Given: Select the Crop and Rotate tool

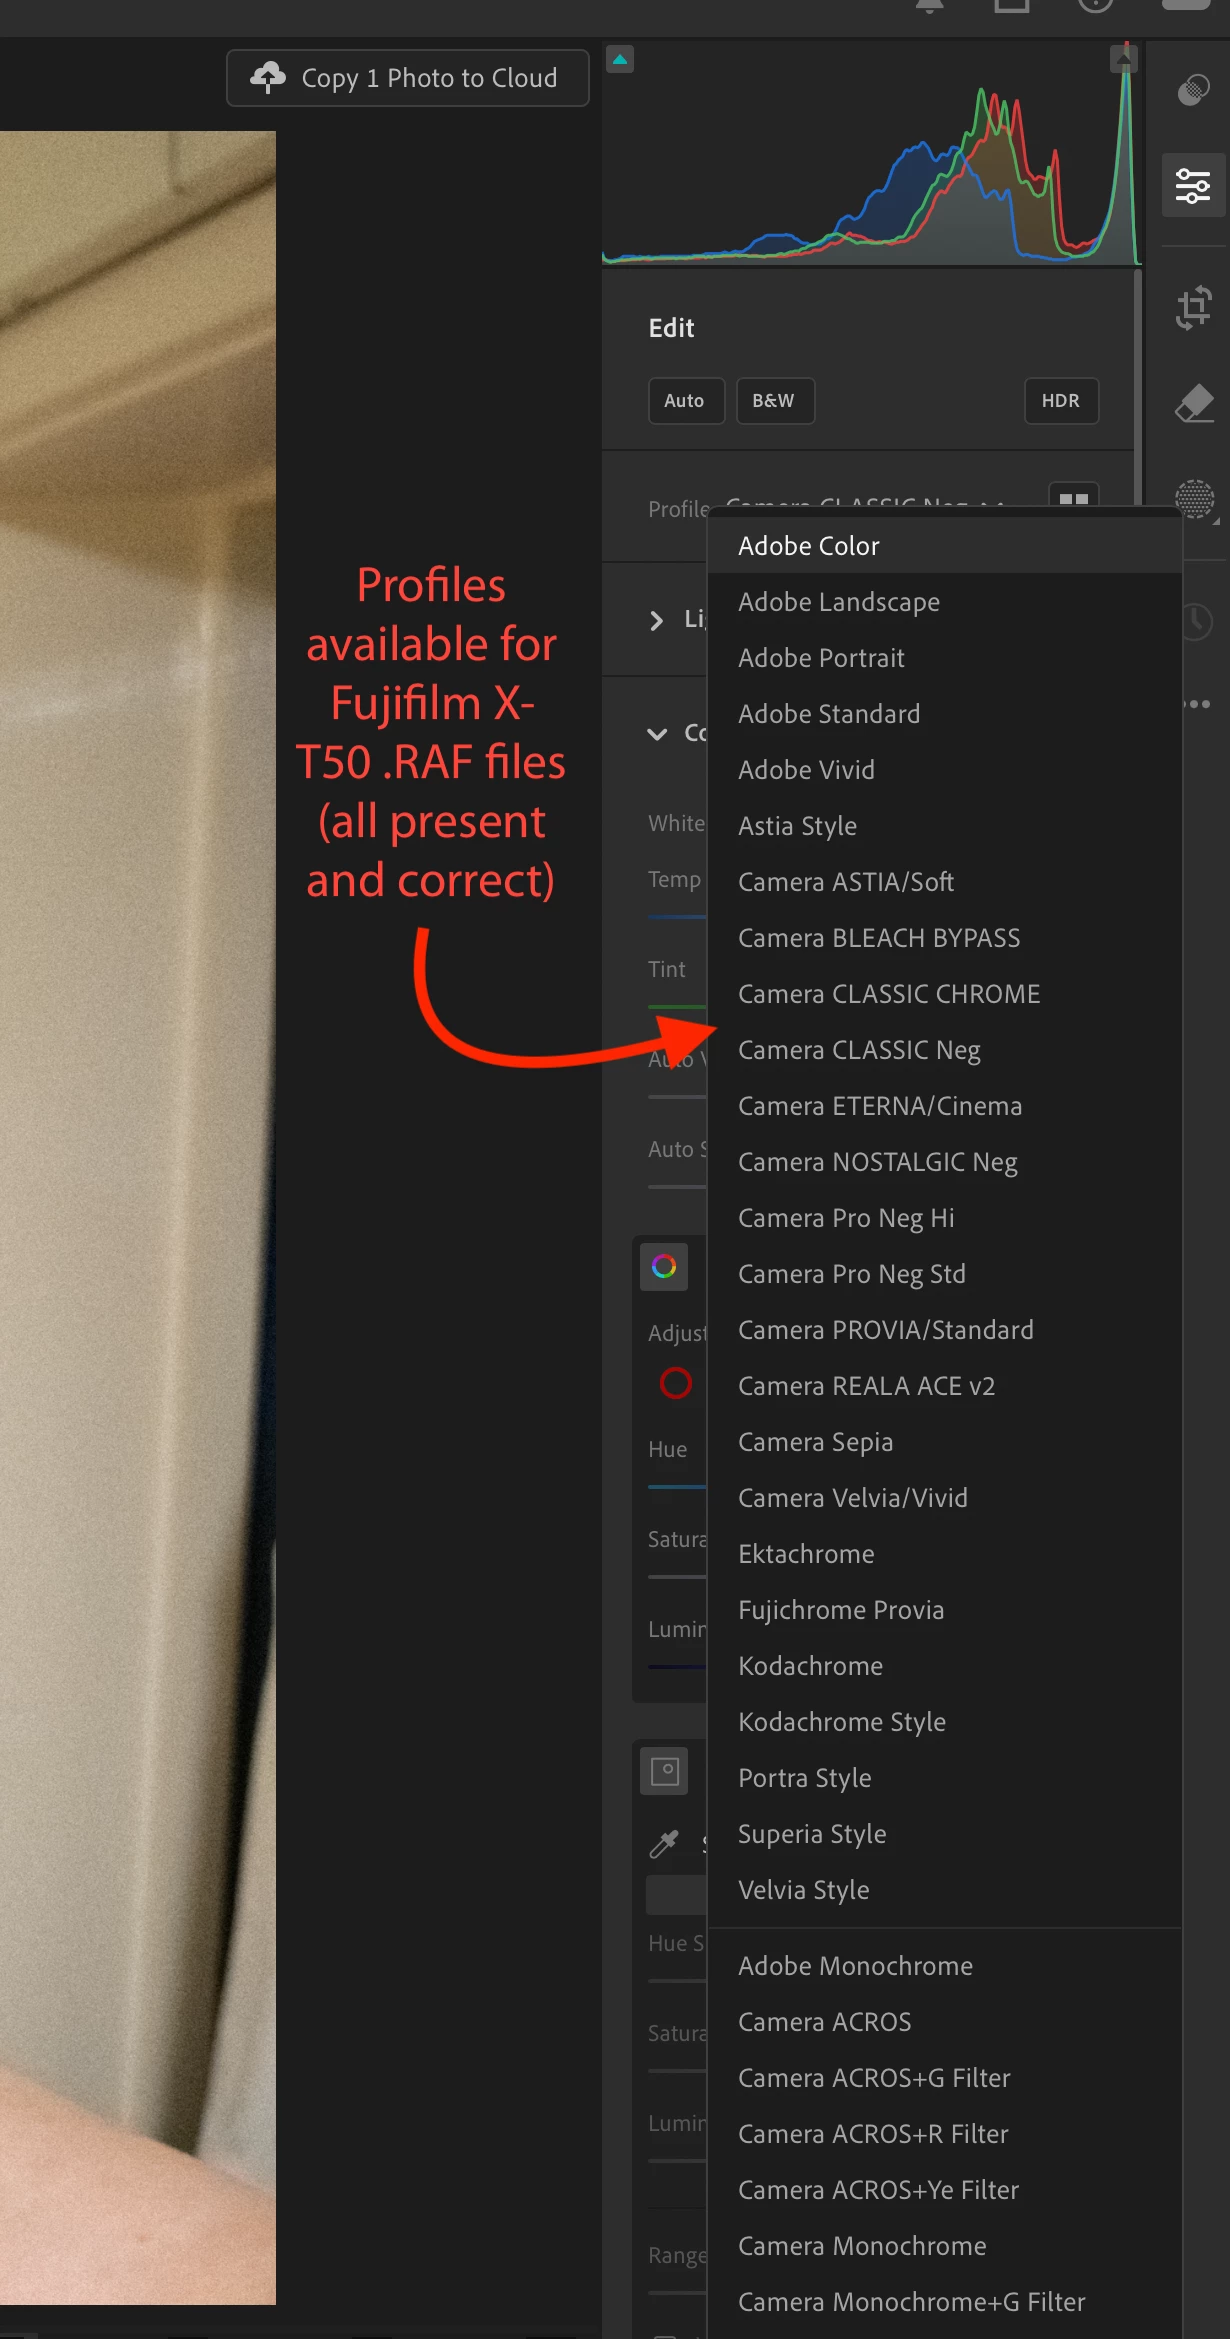Looking at the screenshot, I should click(1193, 307).
